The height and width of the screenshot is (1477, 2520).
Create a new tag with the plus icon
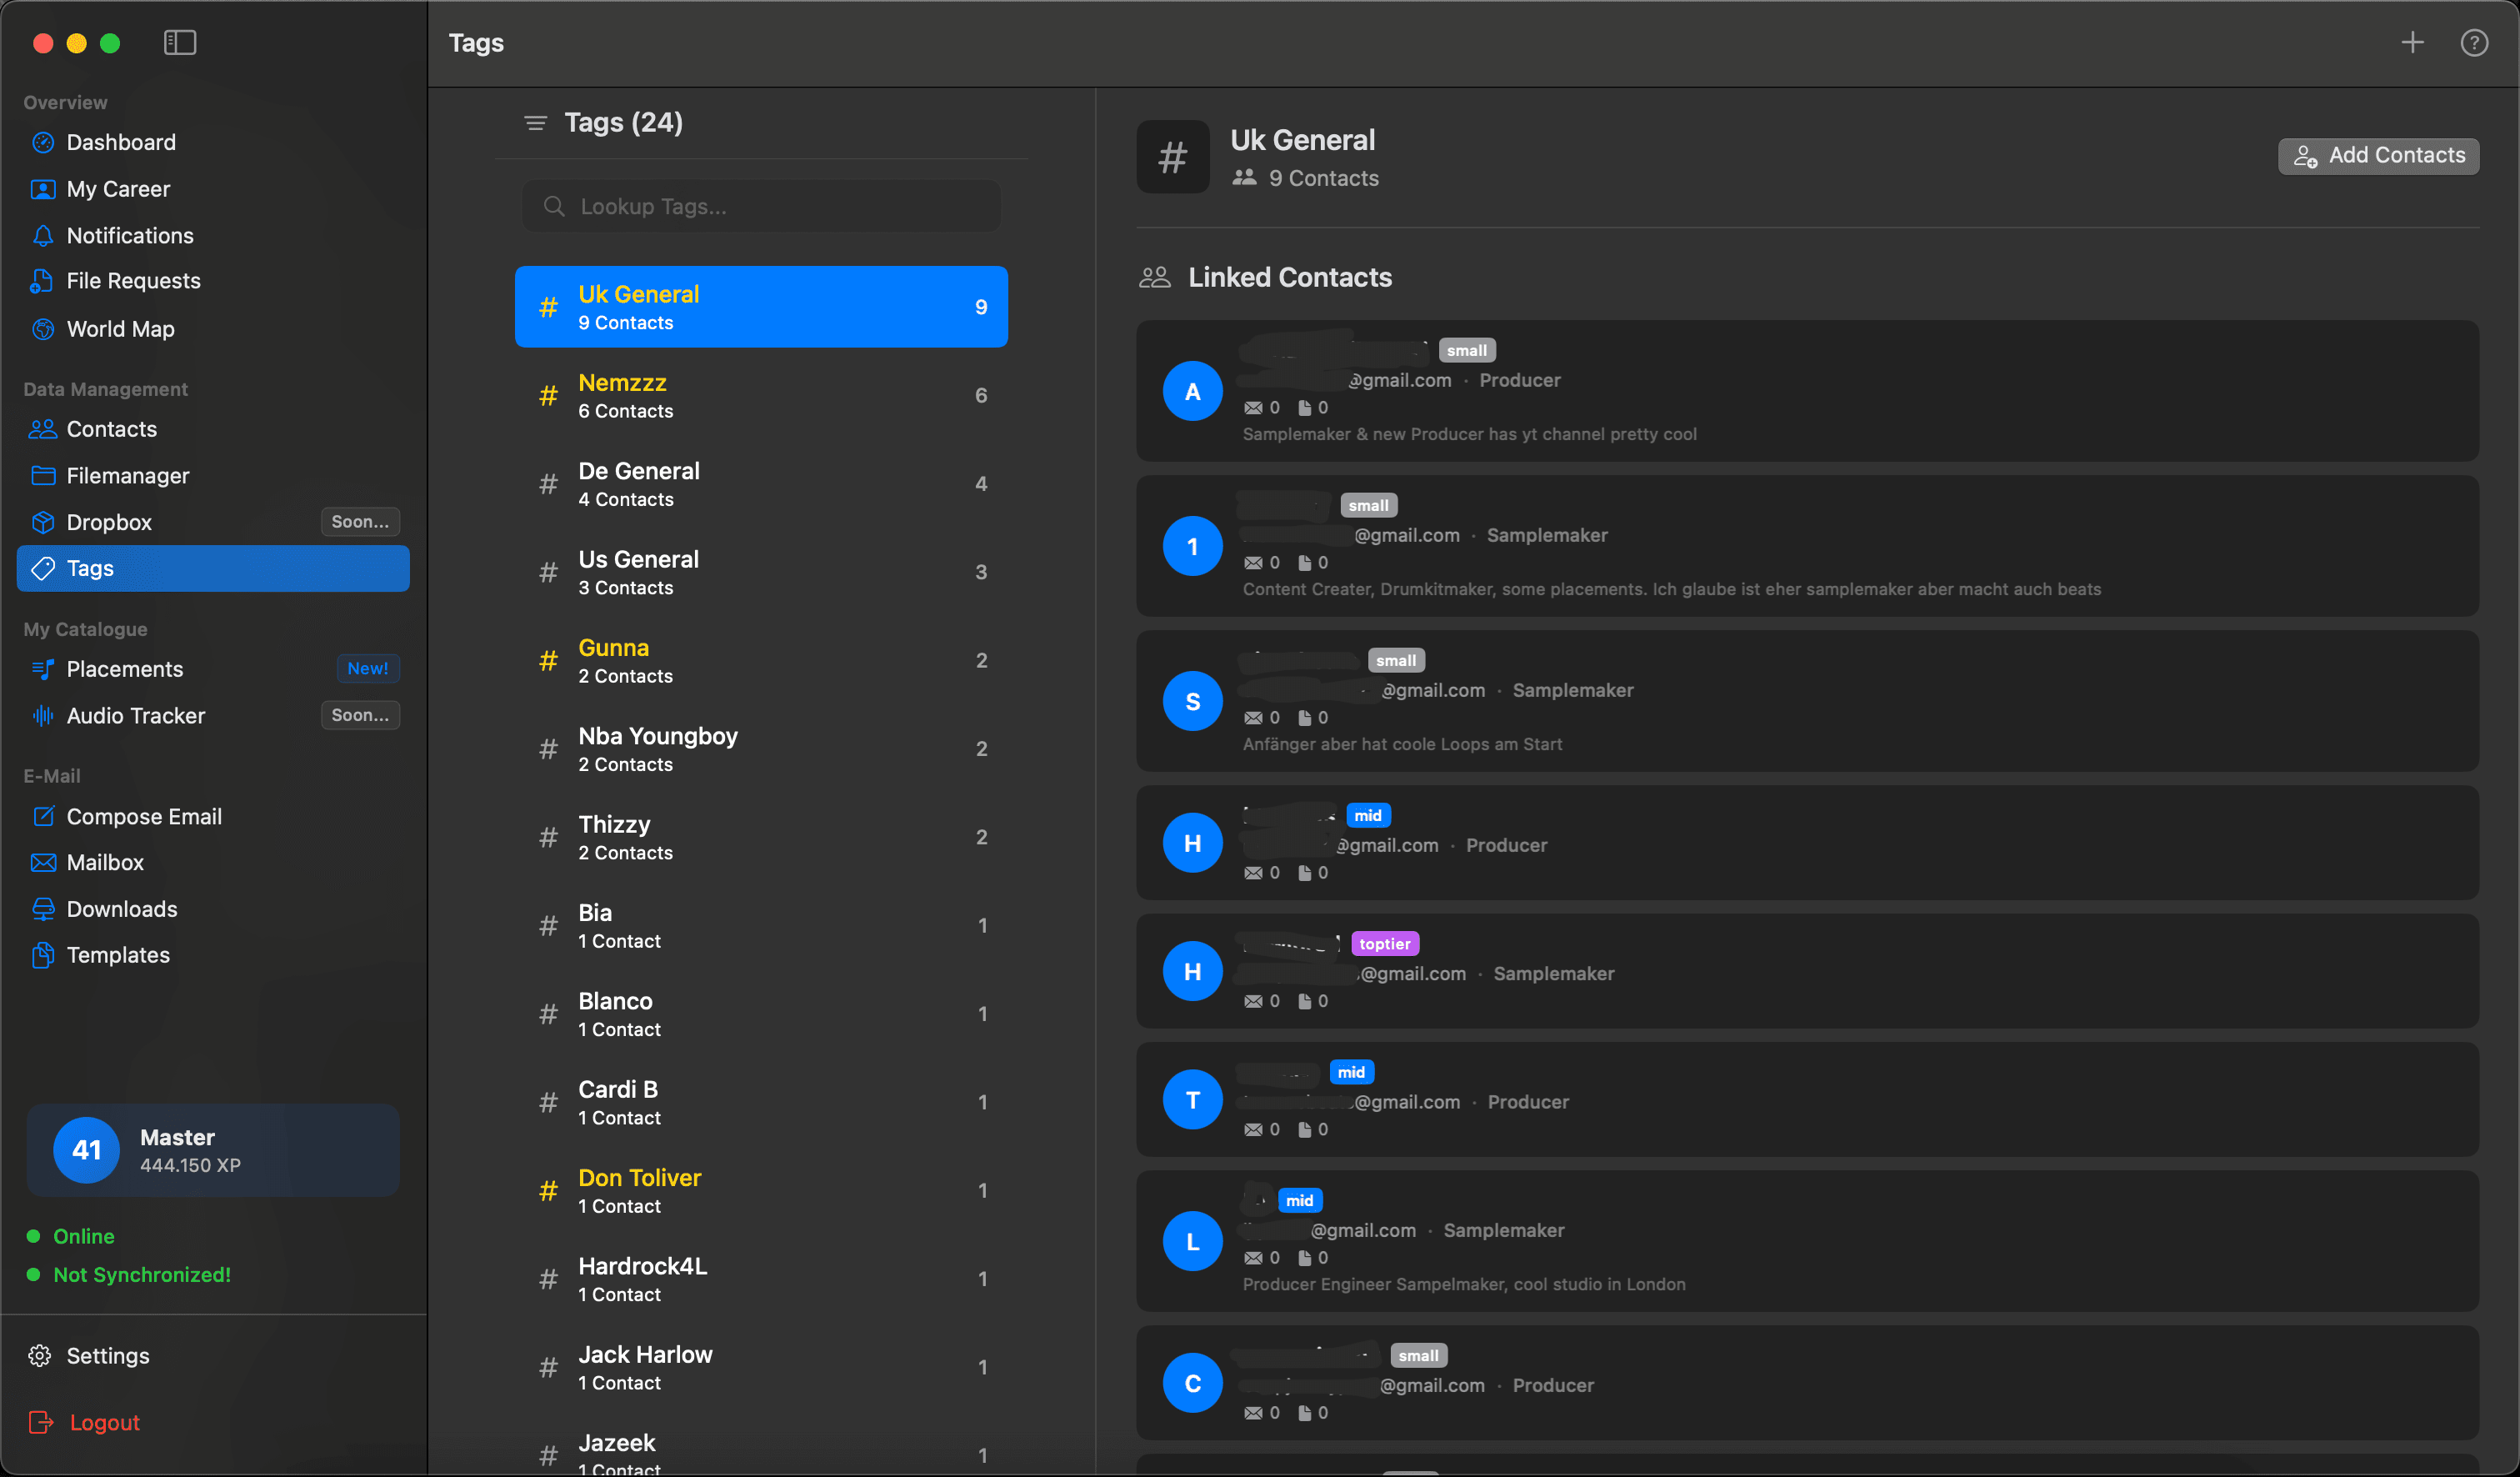2413,42
